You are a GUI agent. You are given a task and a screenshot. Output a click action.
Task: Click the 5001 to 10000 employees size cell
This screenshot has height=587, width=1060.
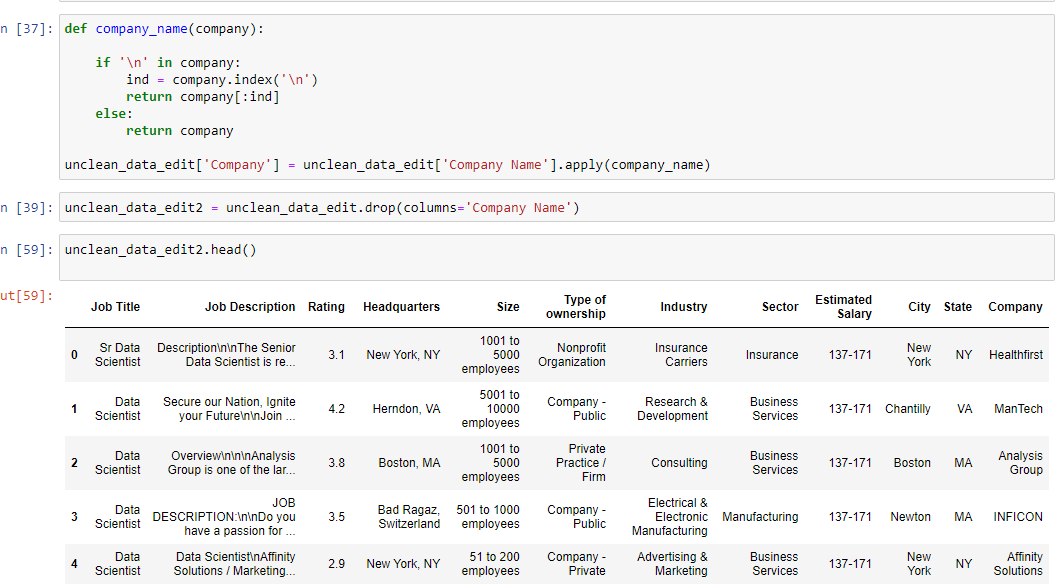pyautogui.click(x=491, y=408)
